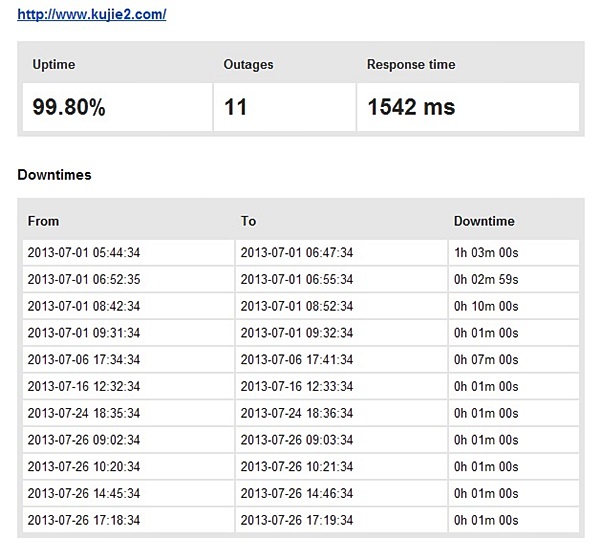Click the Downtime column header
600x559 pixels.
484,221
